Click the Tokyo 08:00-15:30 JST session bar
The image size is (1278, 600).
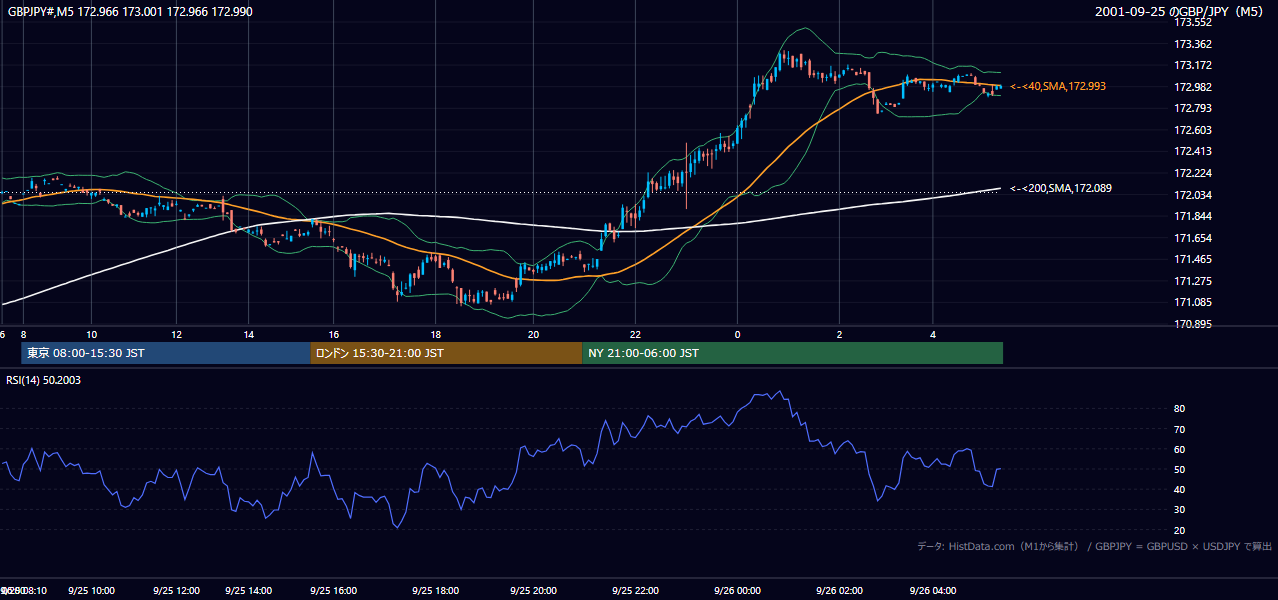pos(166,353)
